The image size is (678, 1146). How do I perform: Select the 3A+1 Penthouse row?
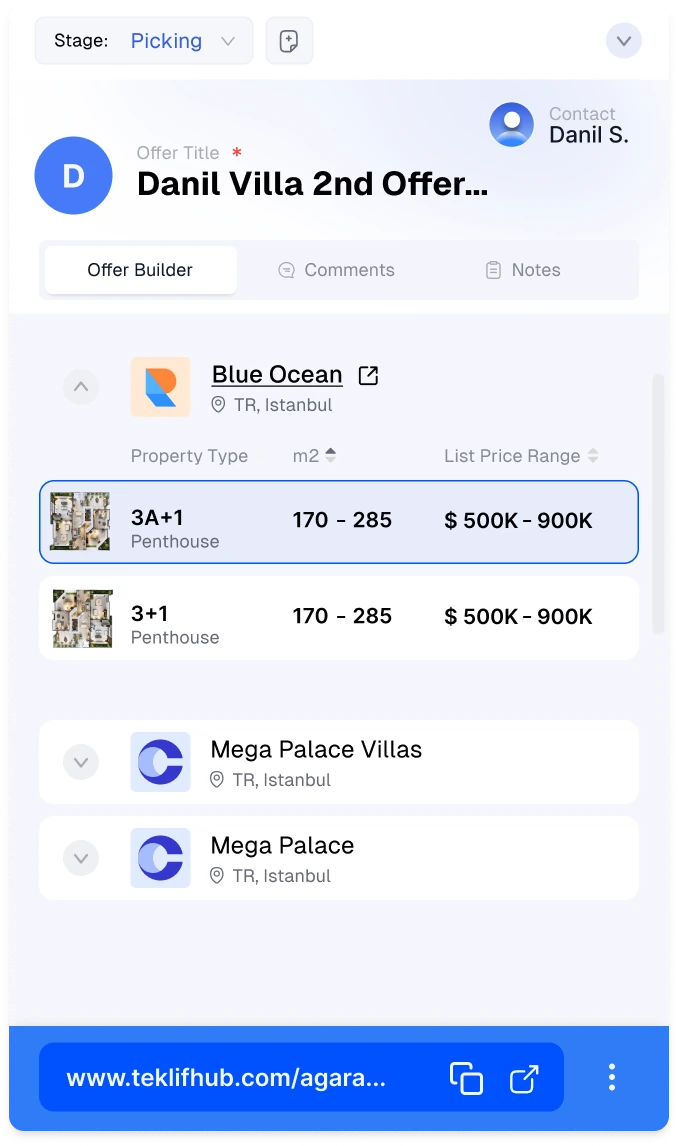338,521
